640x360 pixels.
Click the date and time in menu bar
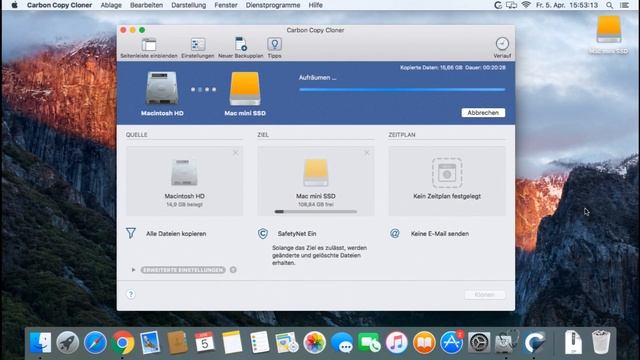(567, 5)
